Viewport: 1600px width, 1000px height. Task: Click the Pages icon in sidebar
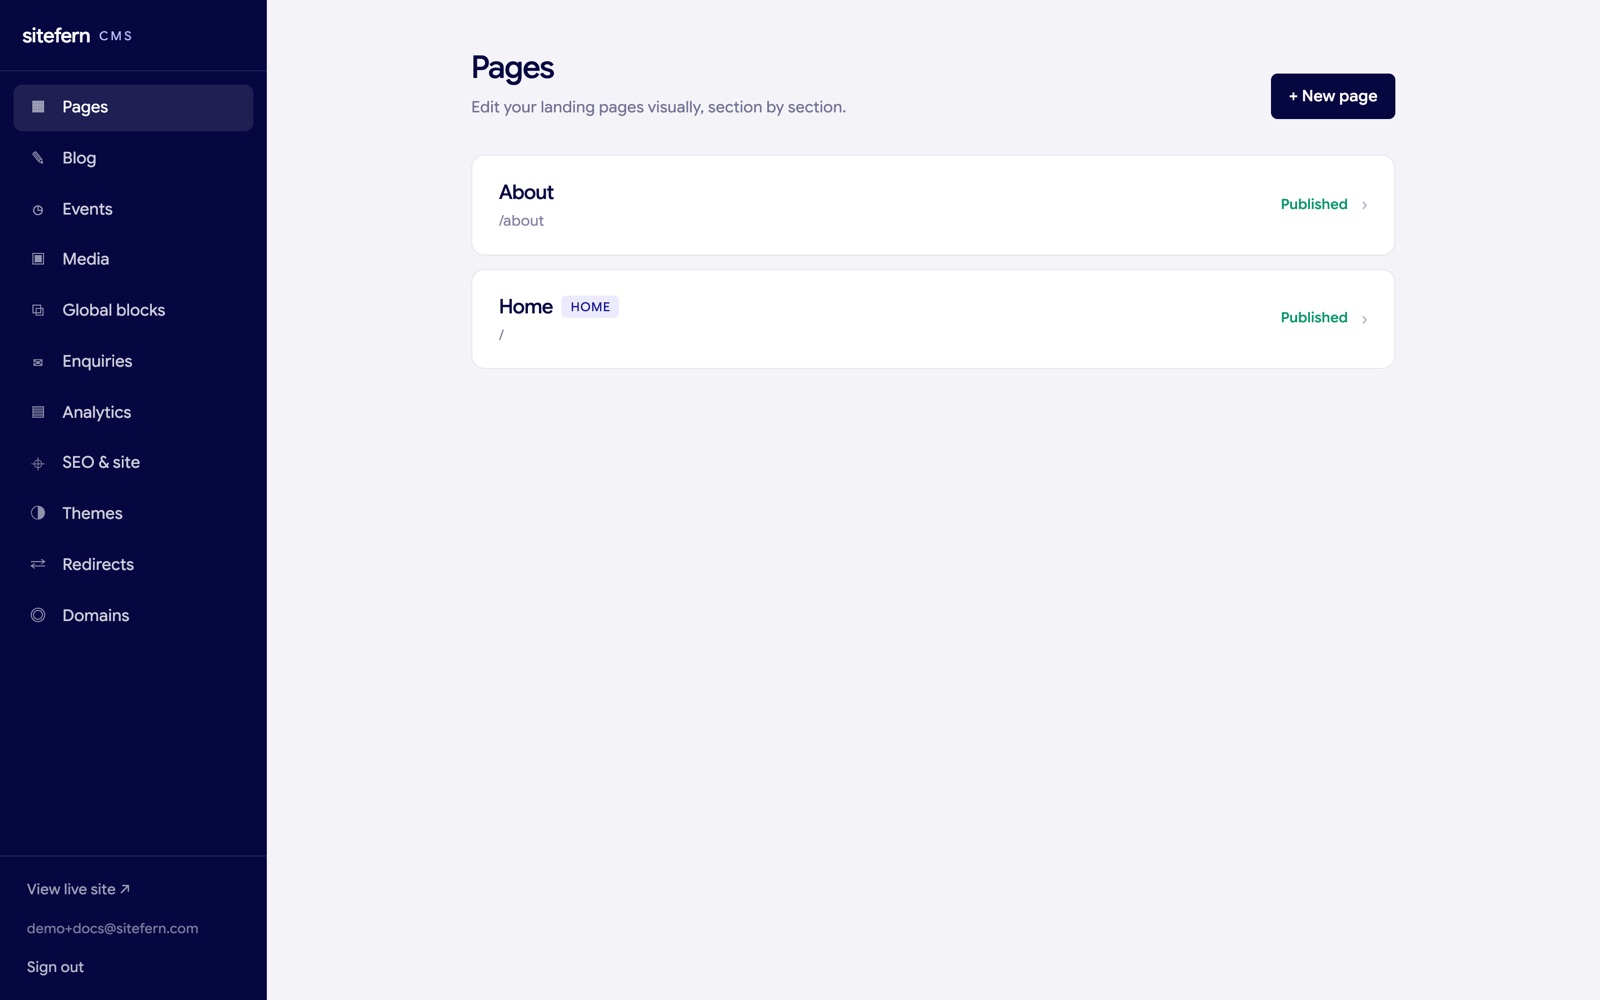(x=38, y=107)
